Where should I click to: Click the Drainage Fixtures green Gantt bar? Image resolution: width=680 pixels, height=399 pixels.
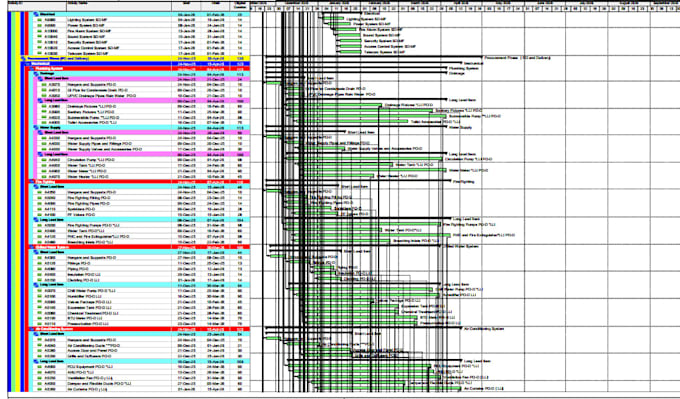coord(334,105)
